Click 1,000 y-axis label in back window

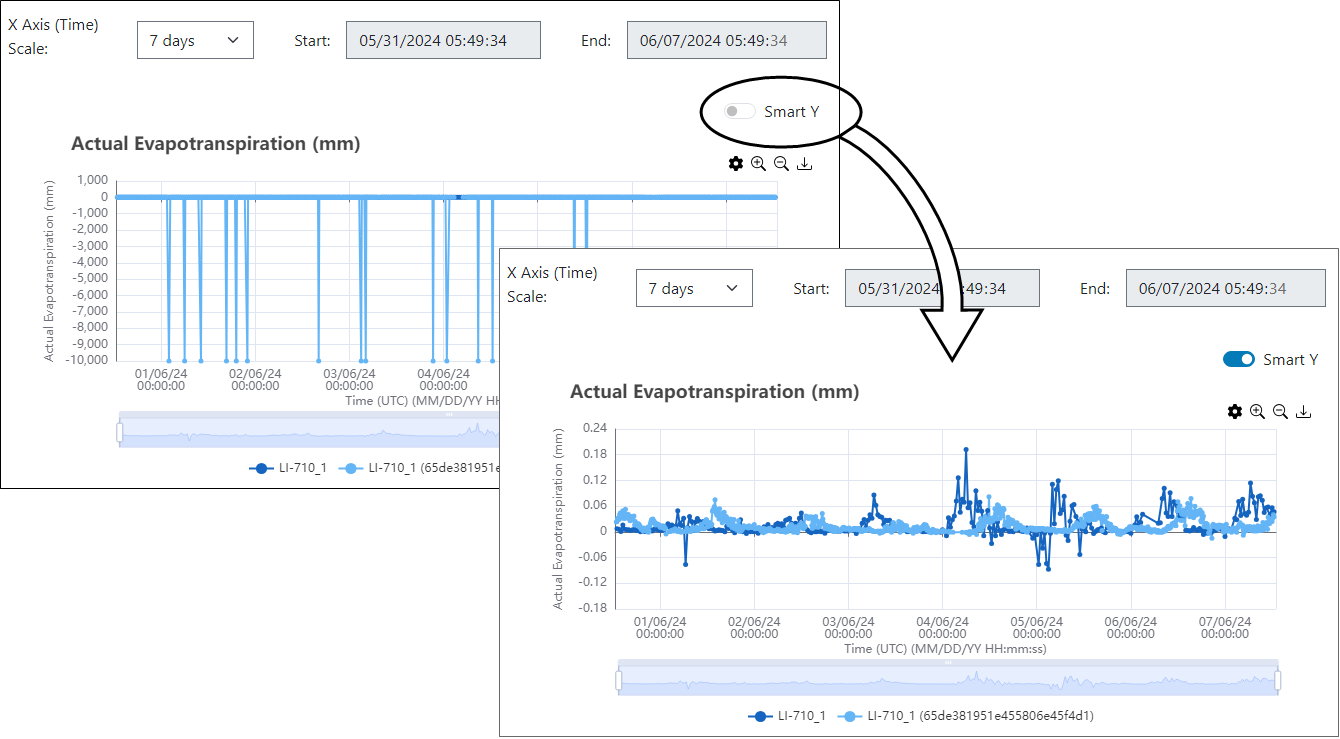pyautogui.click(x=92, y=180)
